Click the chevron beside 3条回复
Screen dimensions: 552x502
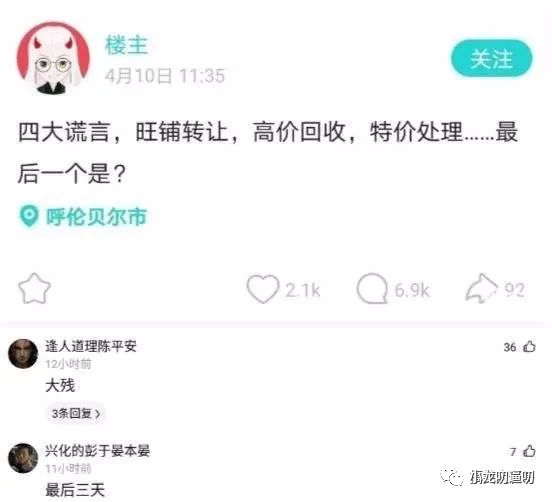point(98,414)
